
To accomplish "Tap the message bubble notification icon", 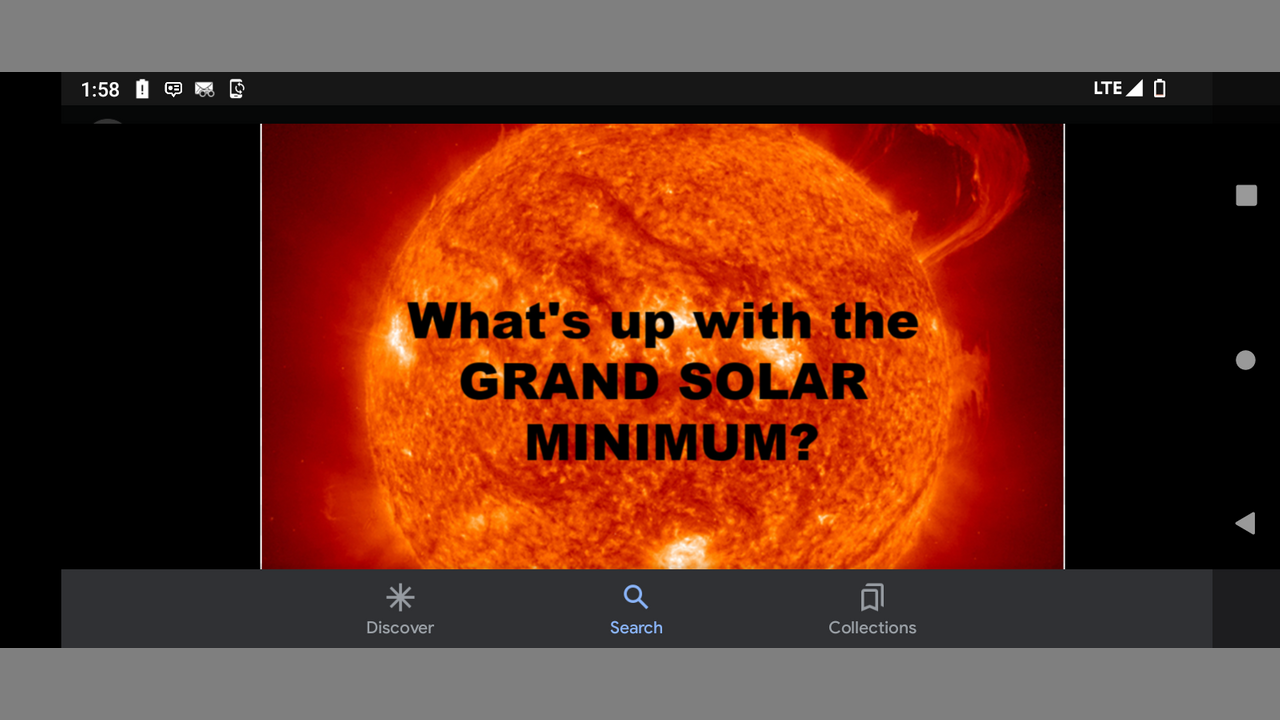I will pos(173,89).
